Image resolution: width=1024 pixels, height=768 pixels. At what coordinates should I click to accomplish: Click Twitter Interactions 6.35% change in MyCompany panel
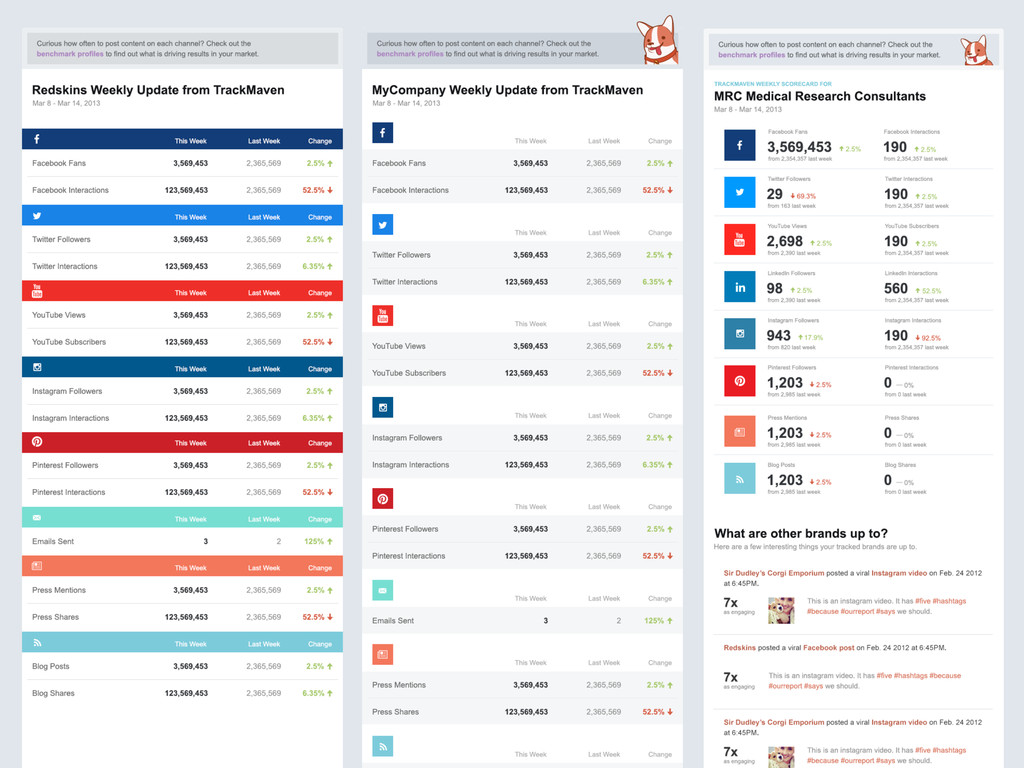coord(658,282)
